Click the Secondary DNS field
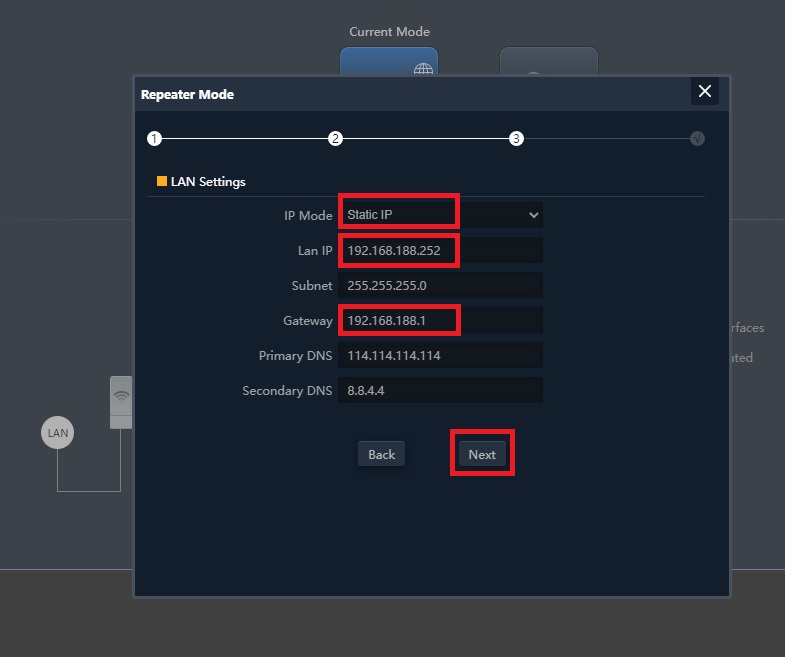This screenshot has height=657, width=785. [440, 391]
